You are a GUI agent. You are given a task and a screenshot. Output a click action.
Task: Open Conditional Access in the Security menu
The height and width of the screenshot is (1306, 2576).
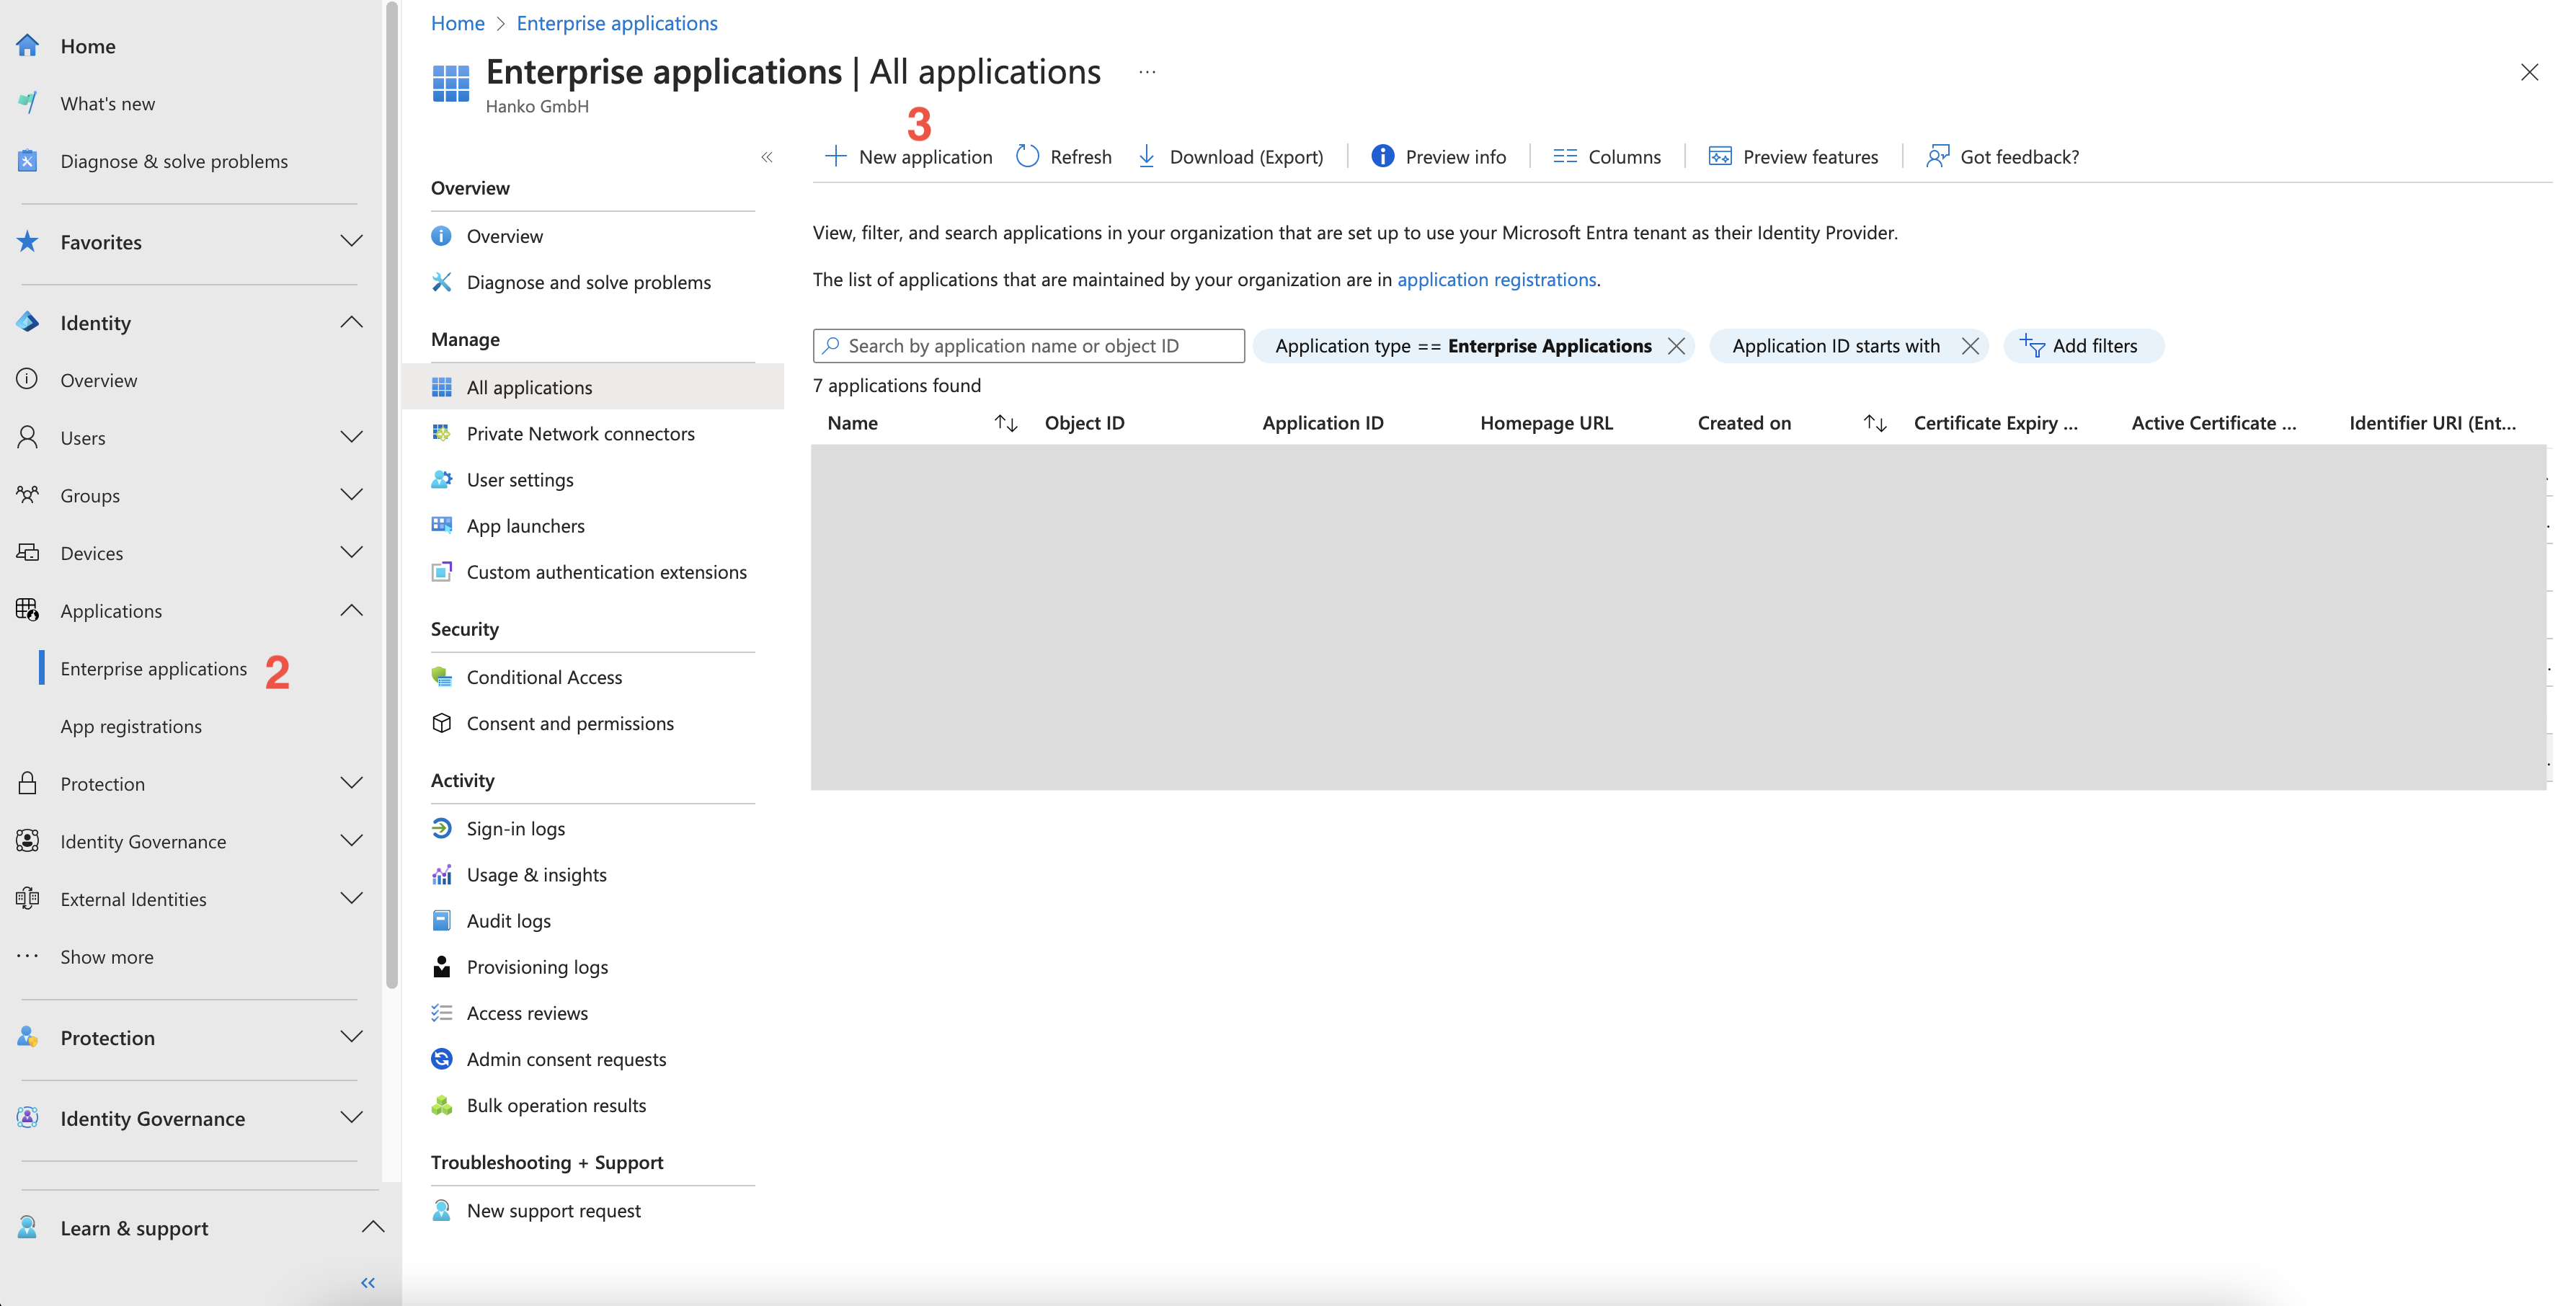pyautogui.click(x=544, y=677)
